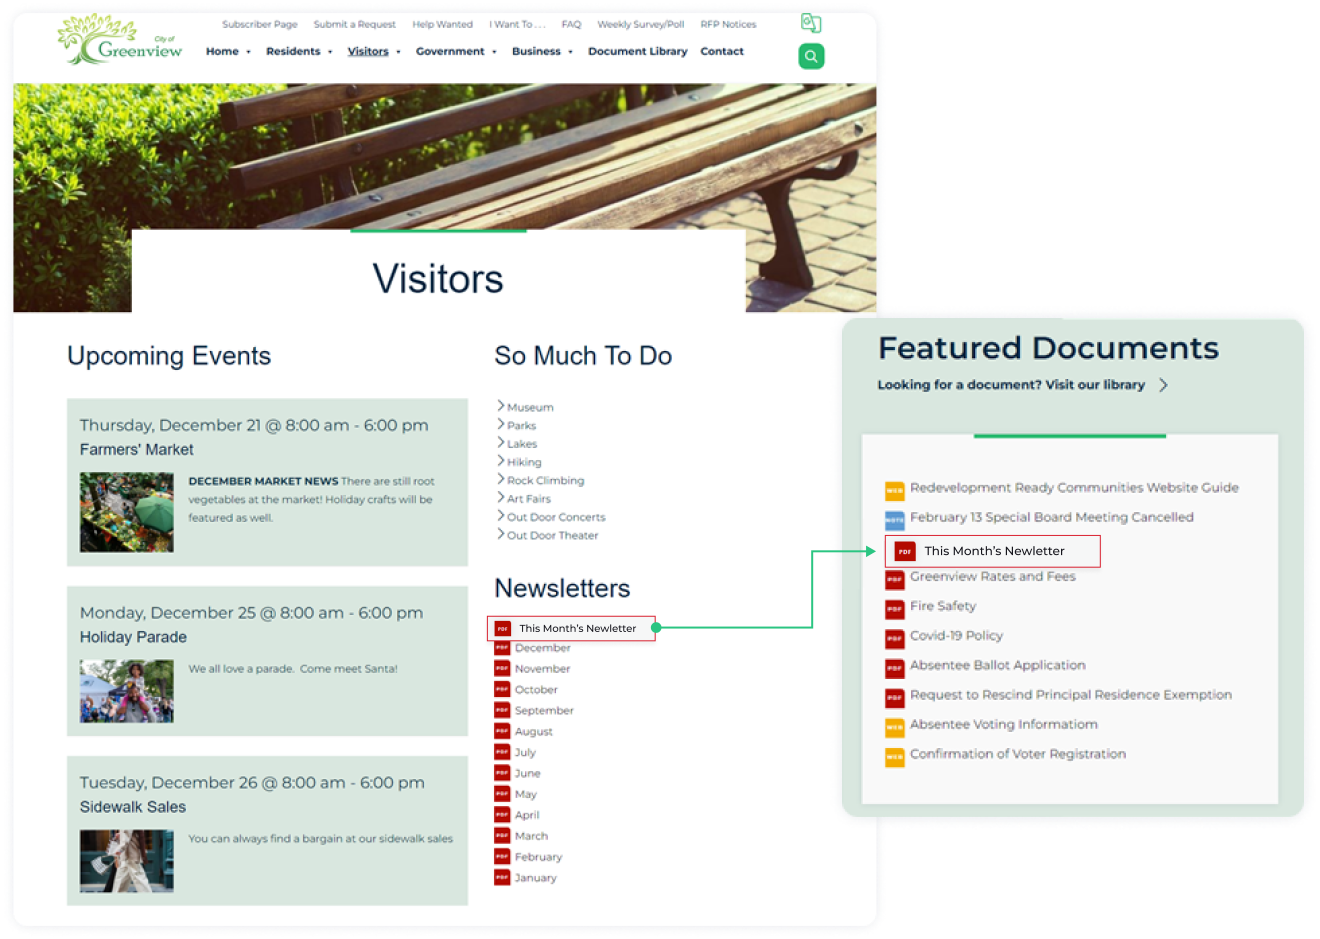Click the chevron next to Visit our library
1320x939 pixels.
(1163, 385)
